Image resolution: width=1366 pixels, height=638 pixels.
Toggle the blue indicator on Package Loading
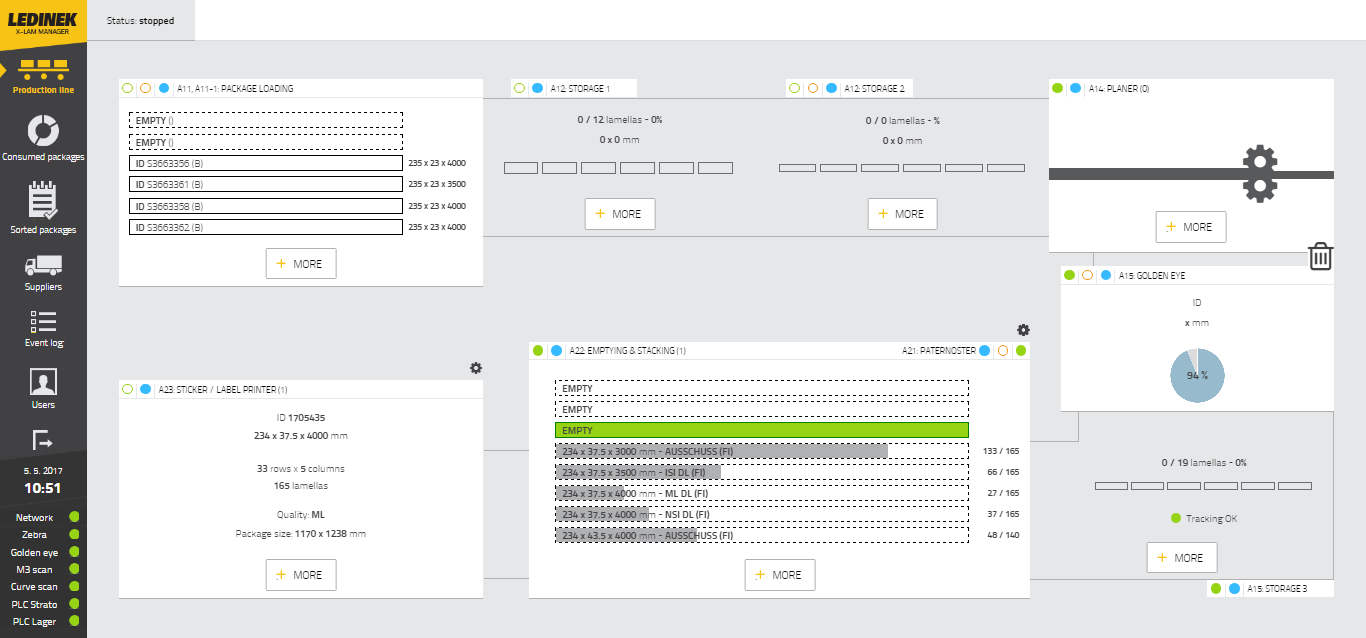tap(164, 88)
